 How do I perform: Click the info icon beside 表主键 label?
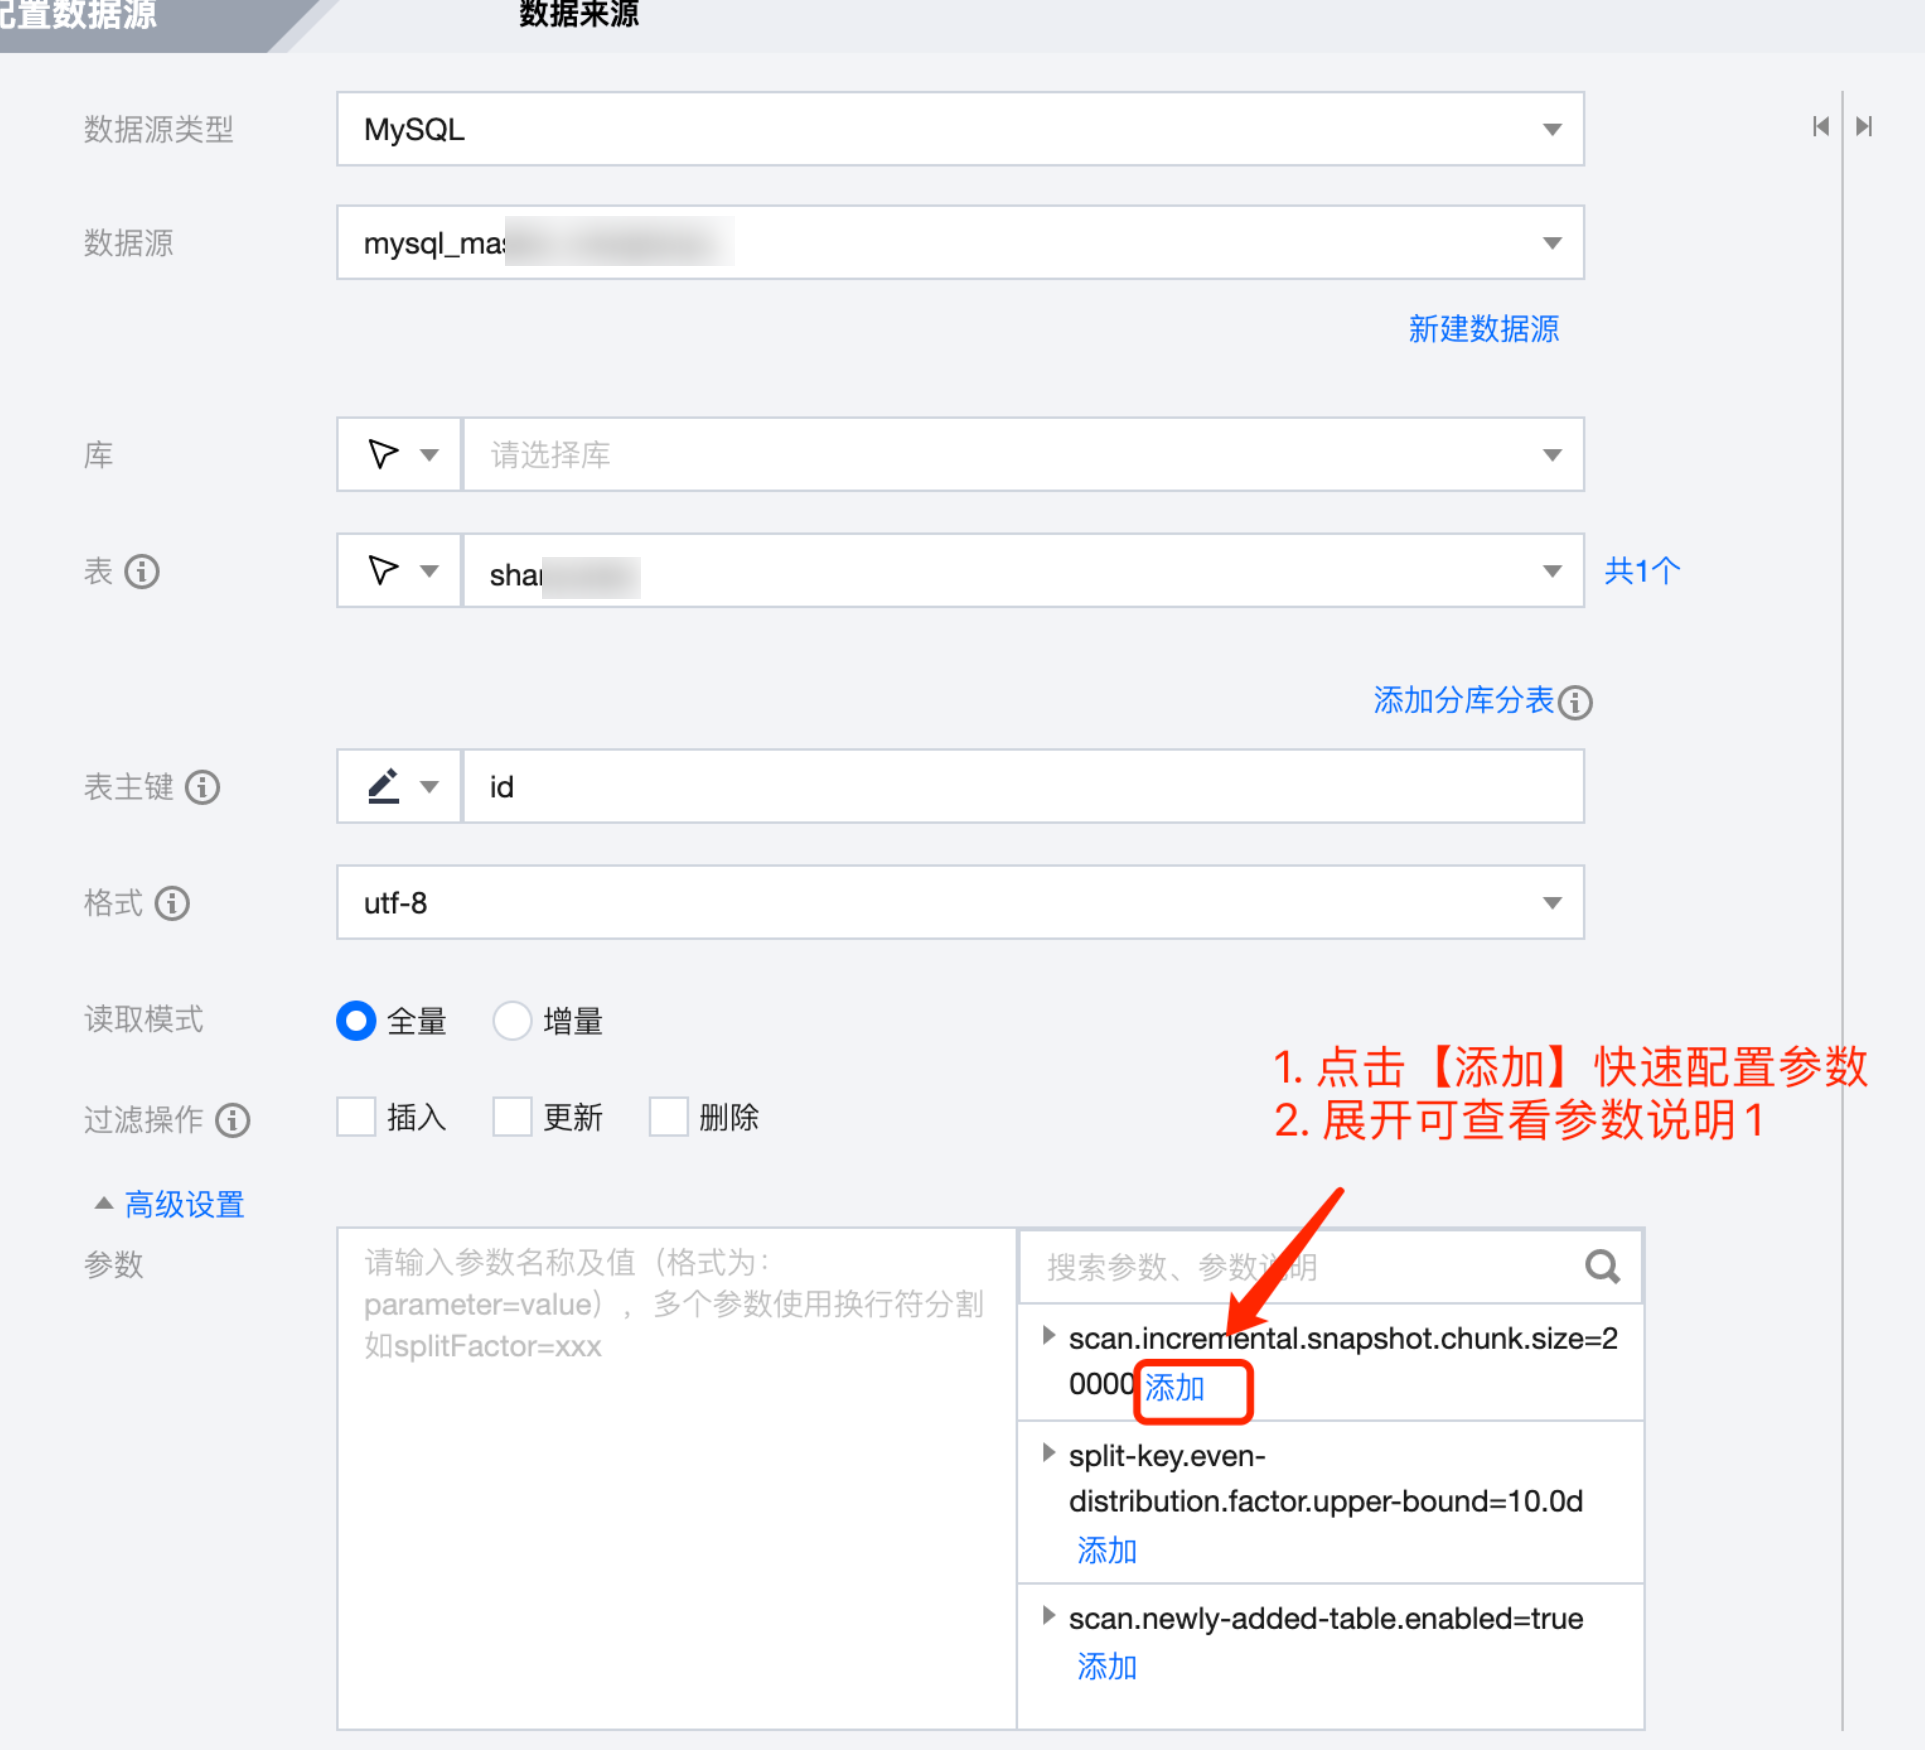pos(203,787)
